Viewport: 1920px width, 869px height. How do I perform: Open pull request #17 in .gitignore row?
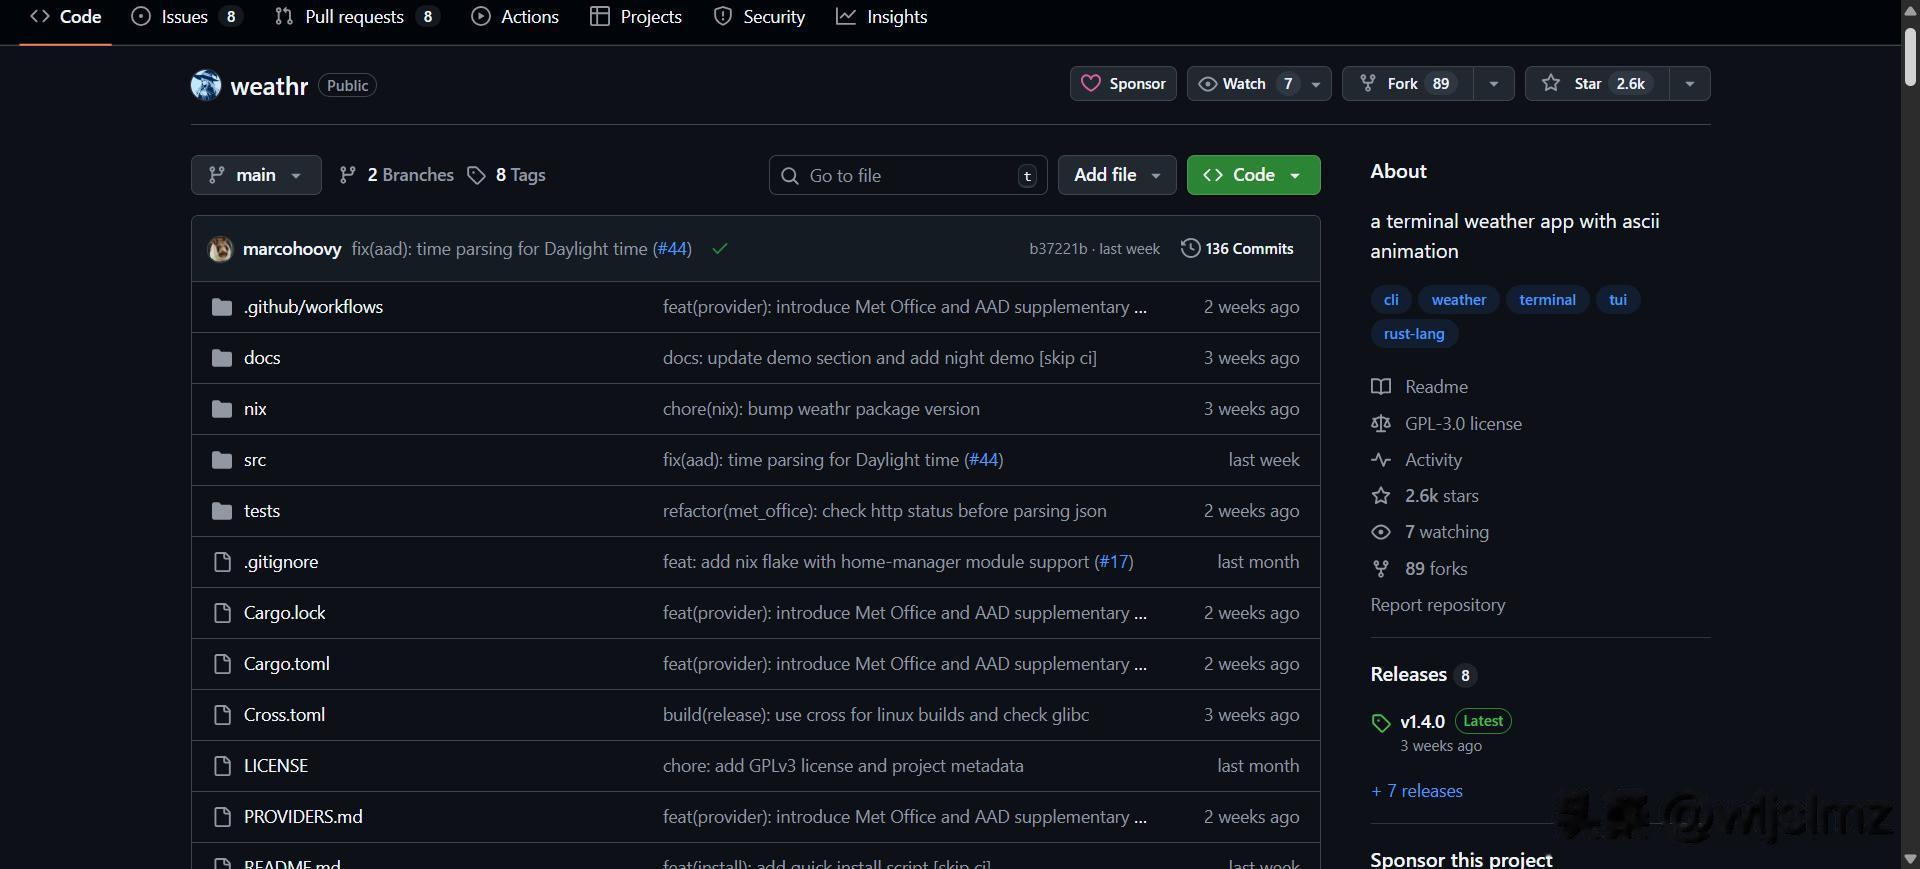(1114, 562)
